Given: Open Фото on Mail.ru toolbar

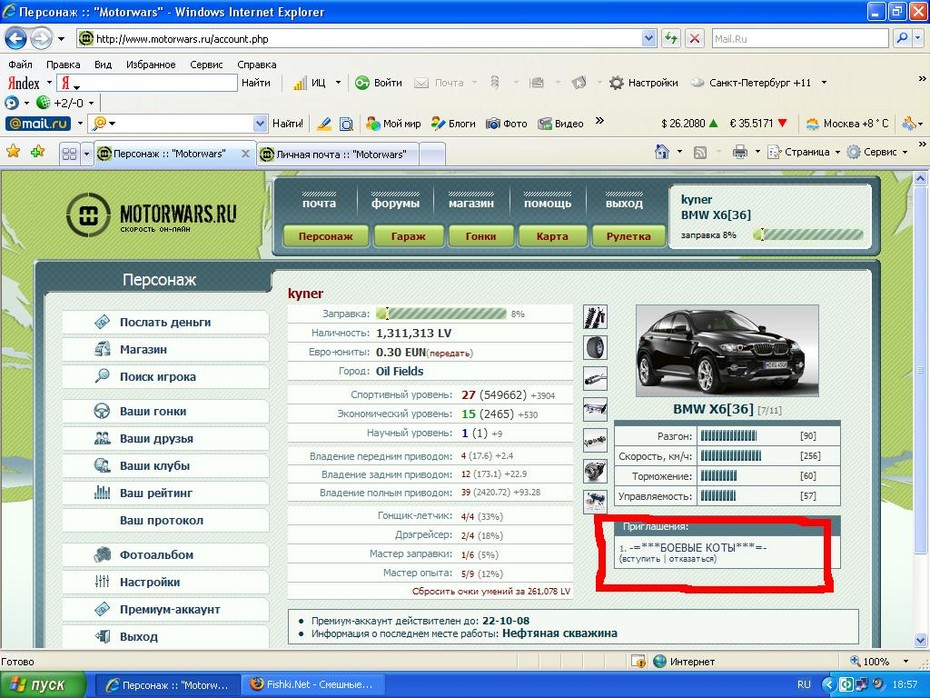Looking at the screenshot, I should coord(507,123).
